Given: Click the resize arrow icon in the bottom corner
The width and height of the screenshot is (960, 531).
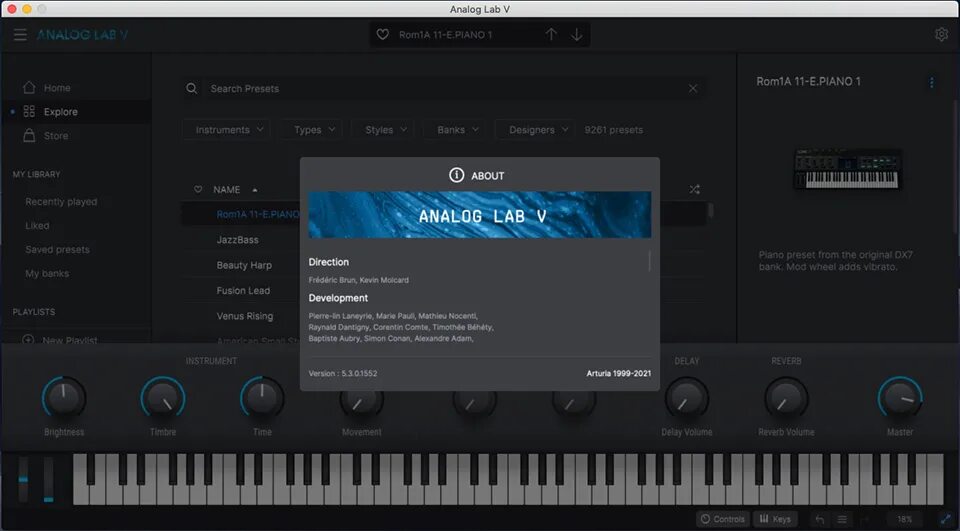Looking at the screenshot, I should tap(945, 519).
